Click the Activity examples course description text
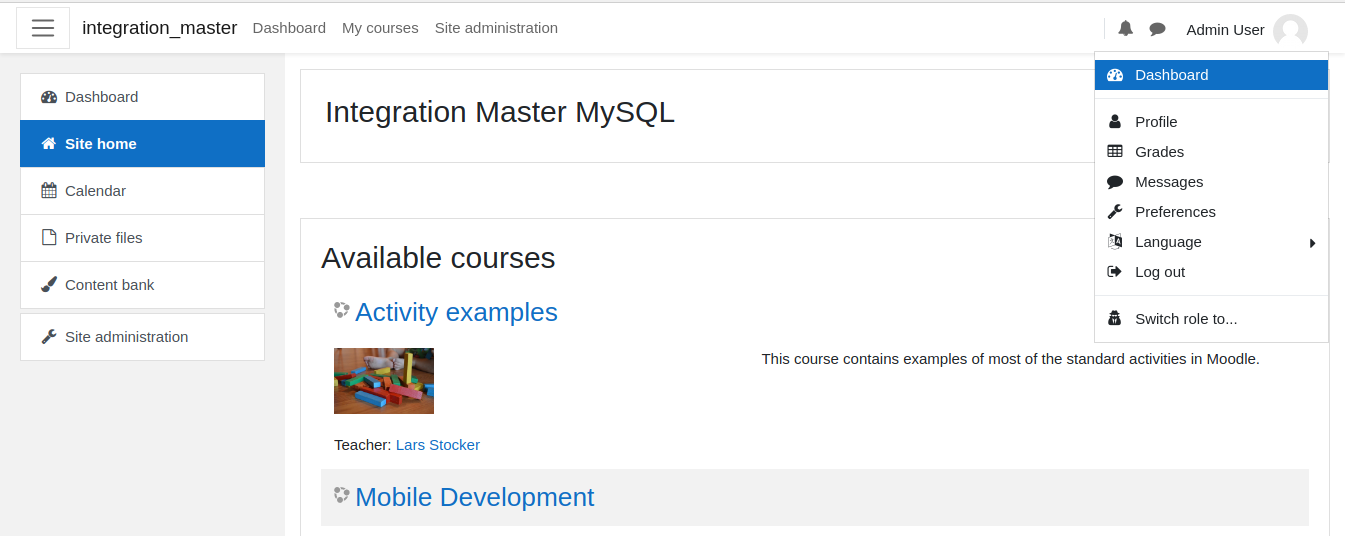The height and width of the screenshot is (536, 1345). tap(1010, 359)
